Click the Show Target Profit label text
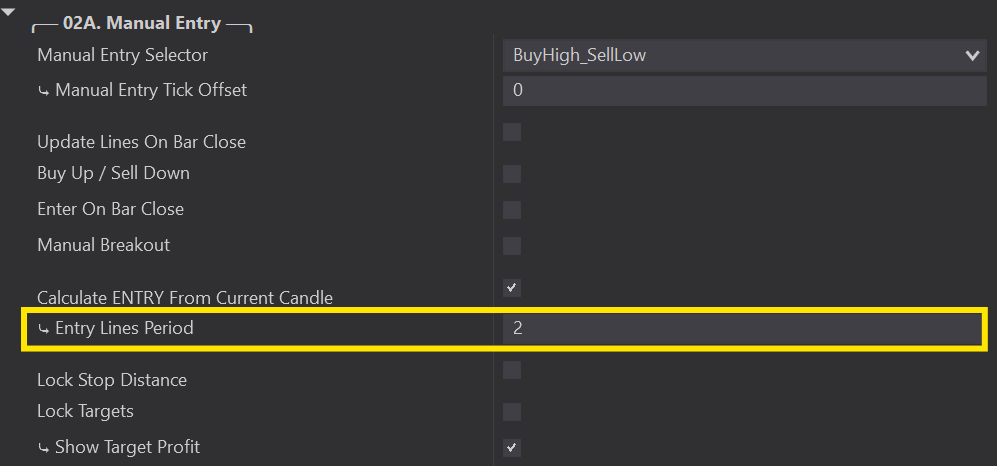Image resolution: width=997 pixels, height=466 pixels. tap(127, 447)
